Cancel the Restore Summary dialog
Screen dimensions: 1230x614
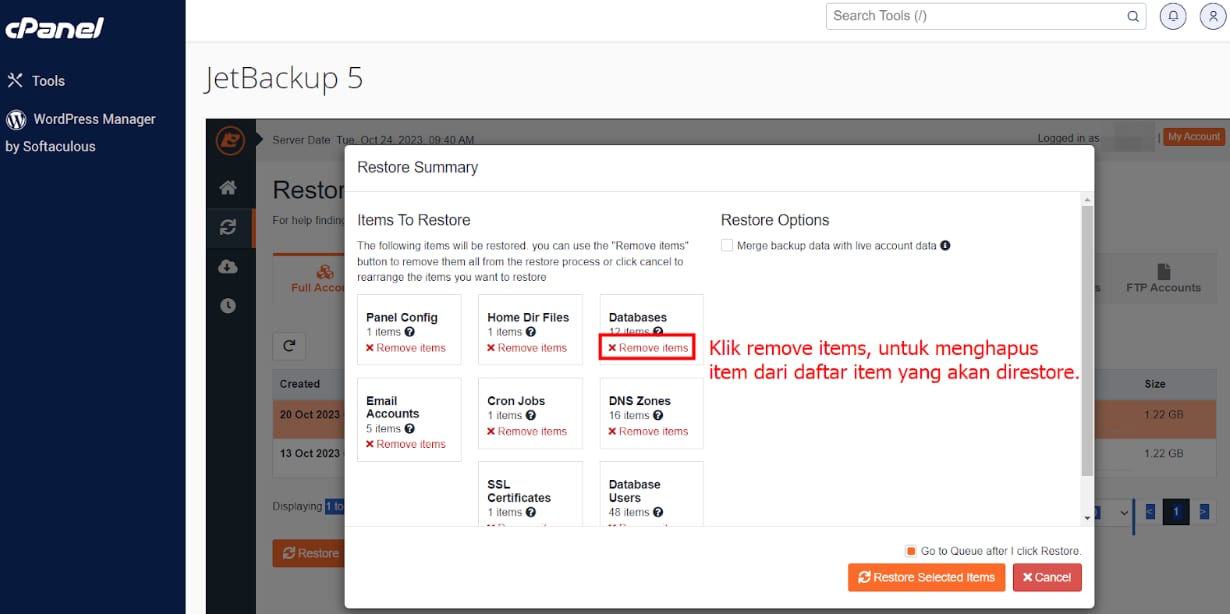pyautogui.click(x=1047, y=577)
